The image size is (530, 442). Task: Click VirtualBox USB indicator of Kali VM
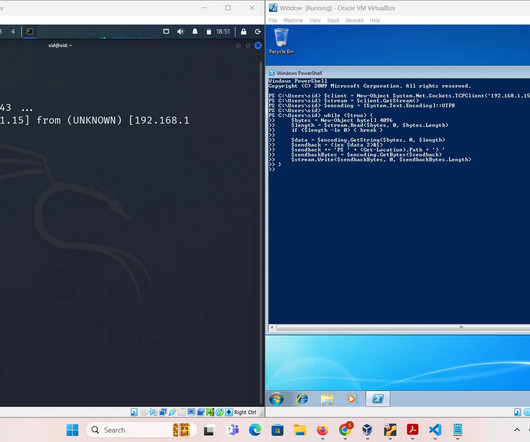coord(172,412)
